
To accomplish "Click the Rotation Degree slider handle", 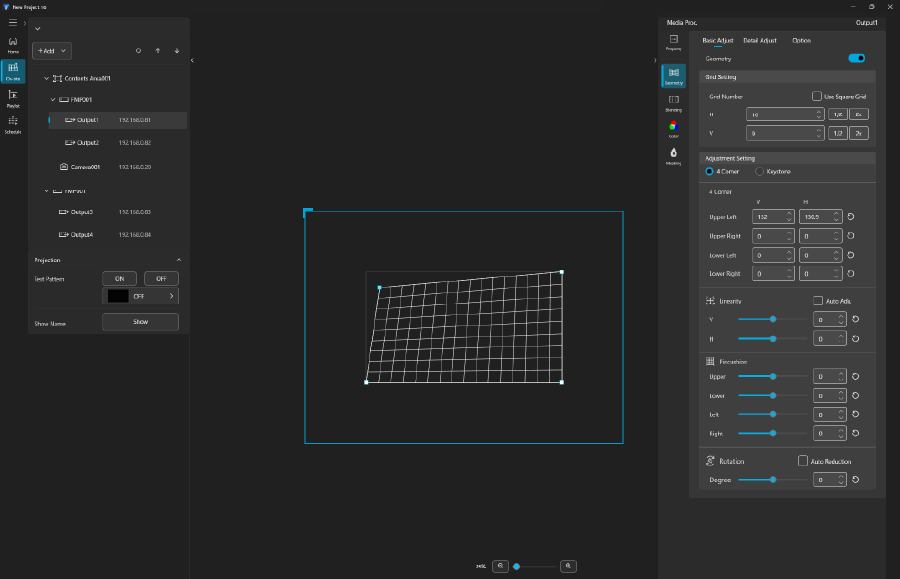I will pos(773,480).
